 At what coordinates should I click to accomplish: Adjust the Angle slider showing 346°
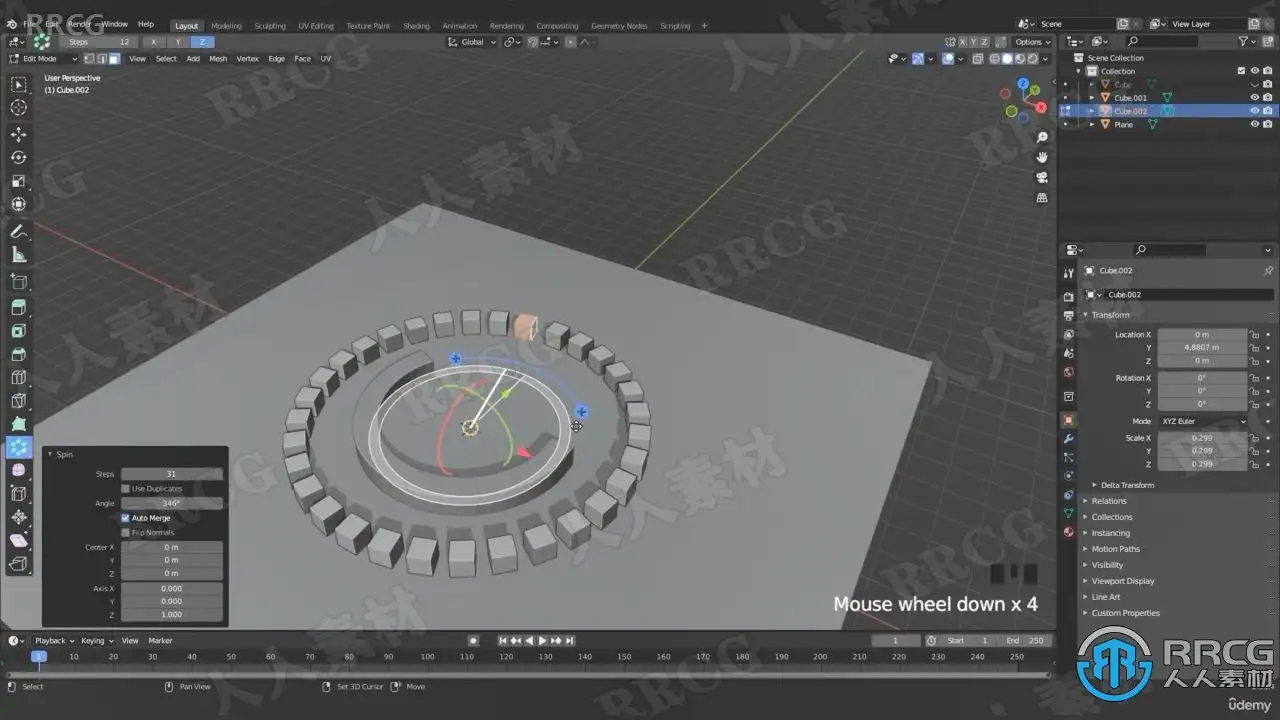[172, 503]
